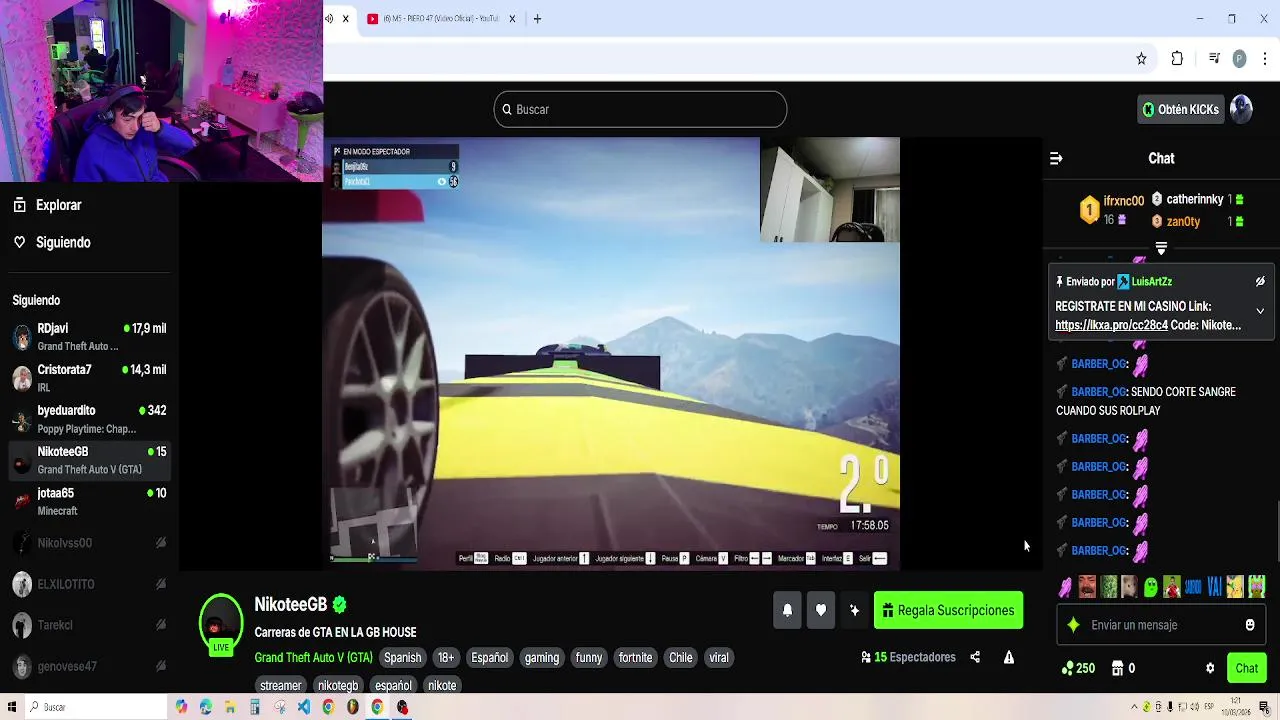
Task: Send message with the green Chat button
Action: point(1246,668)
